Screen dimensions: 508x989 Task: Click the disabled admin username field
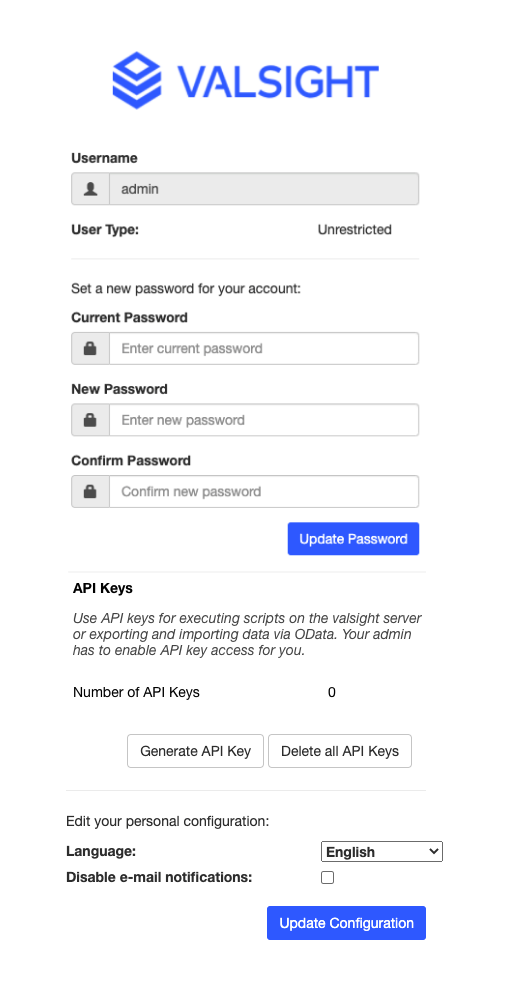(x=264, y=189)
